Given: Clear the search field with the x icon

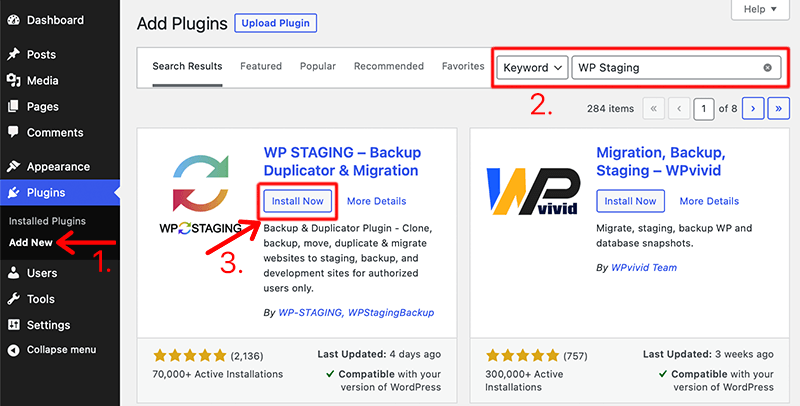Looking at the screenshot, I should click(767, 68).
